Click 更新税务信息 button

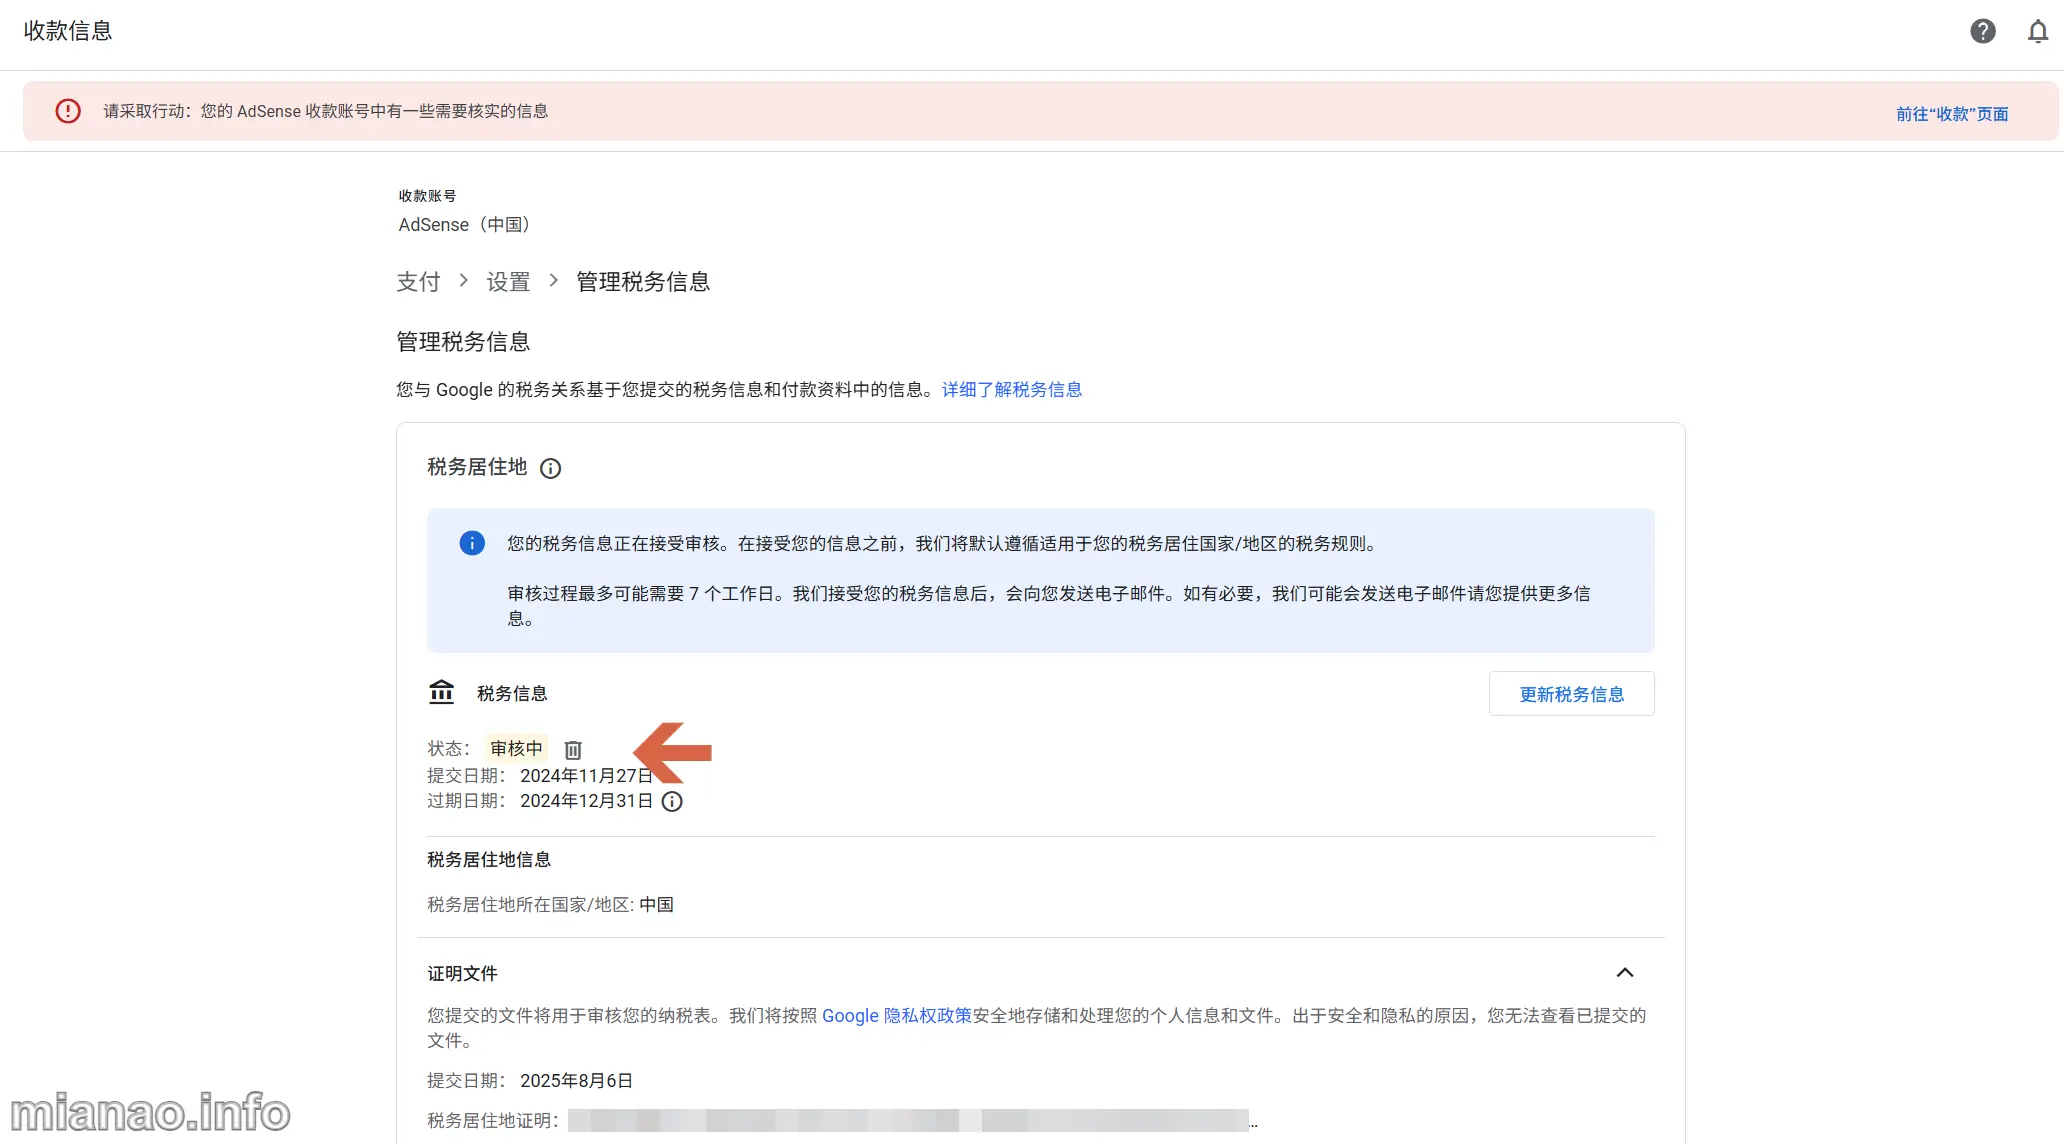(1571, 694)
